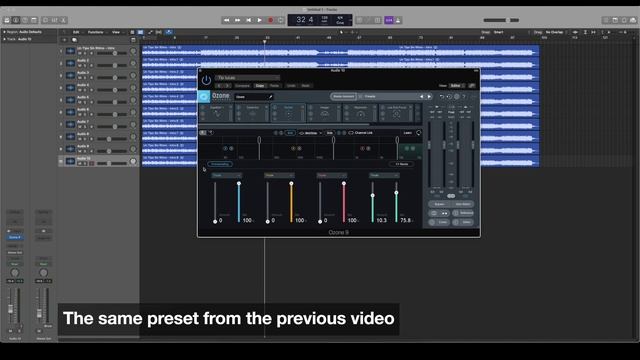Go to beginning of project
Image resolution: width=640 pixels, height=360 pixels.
click(x=249, y=20)
